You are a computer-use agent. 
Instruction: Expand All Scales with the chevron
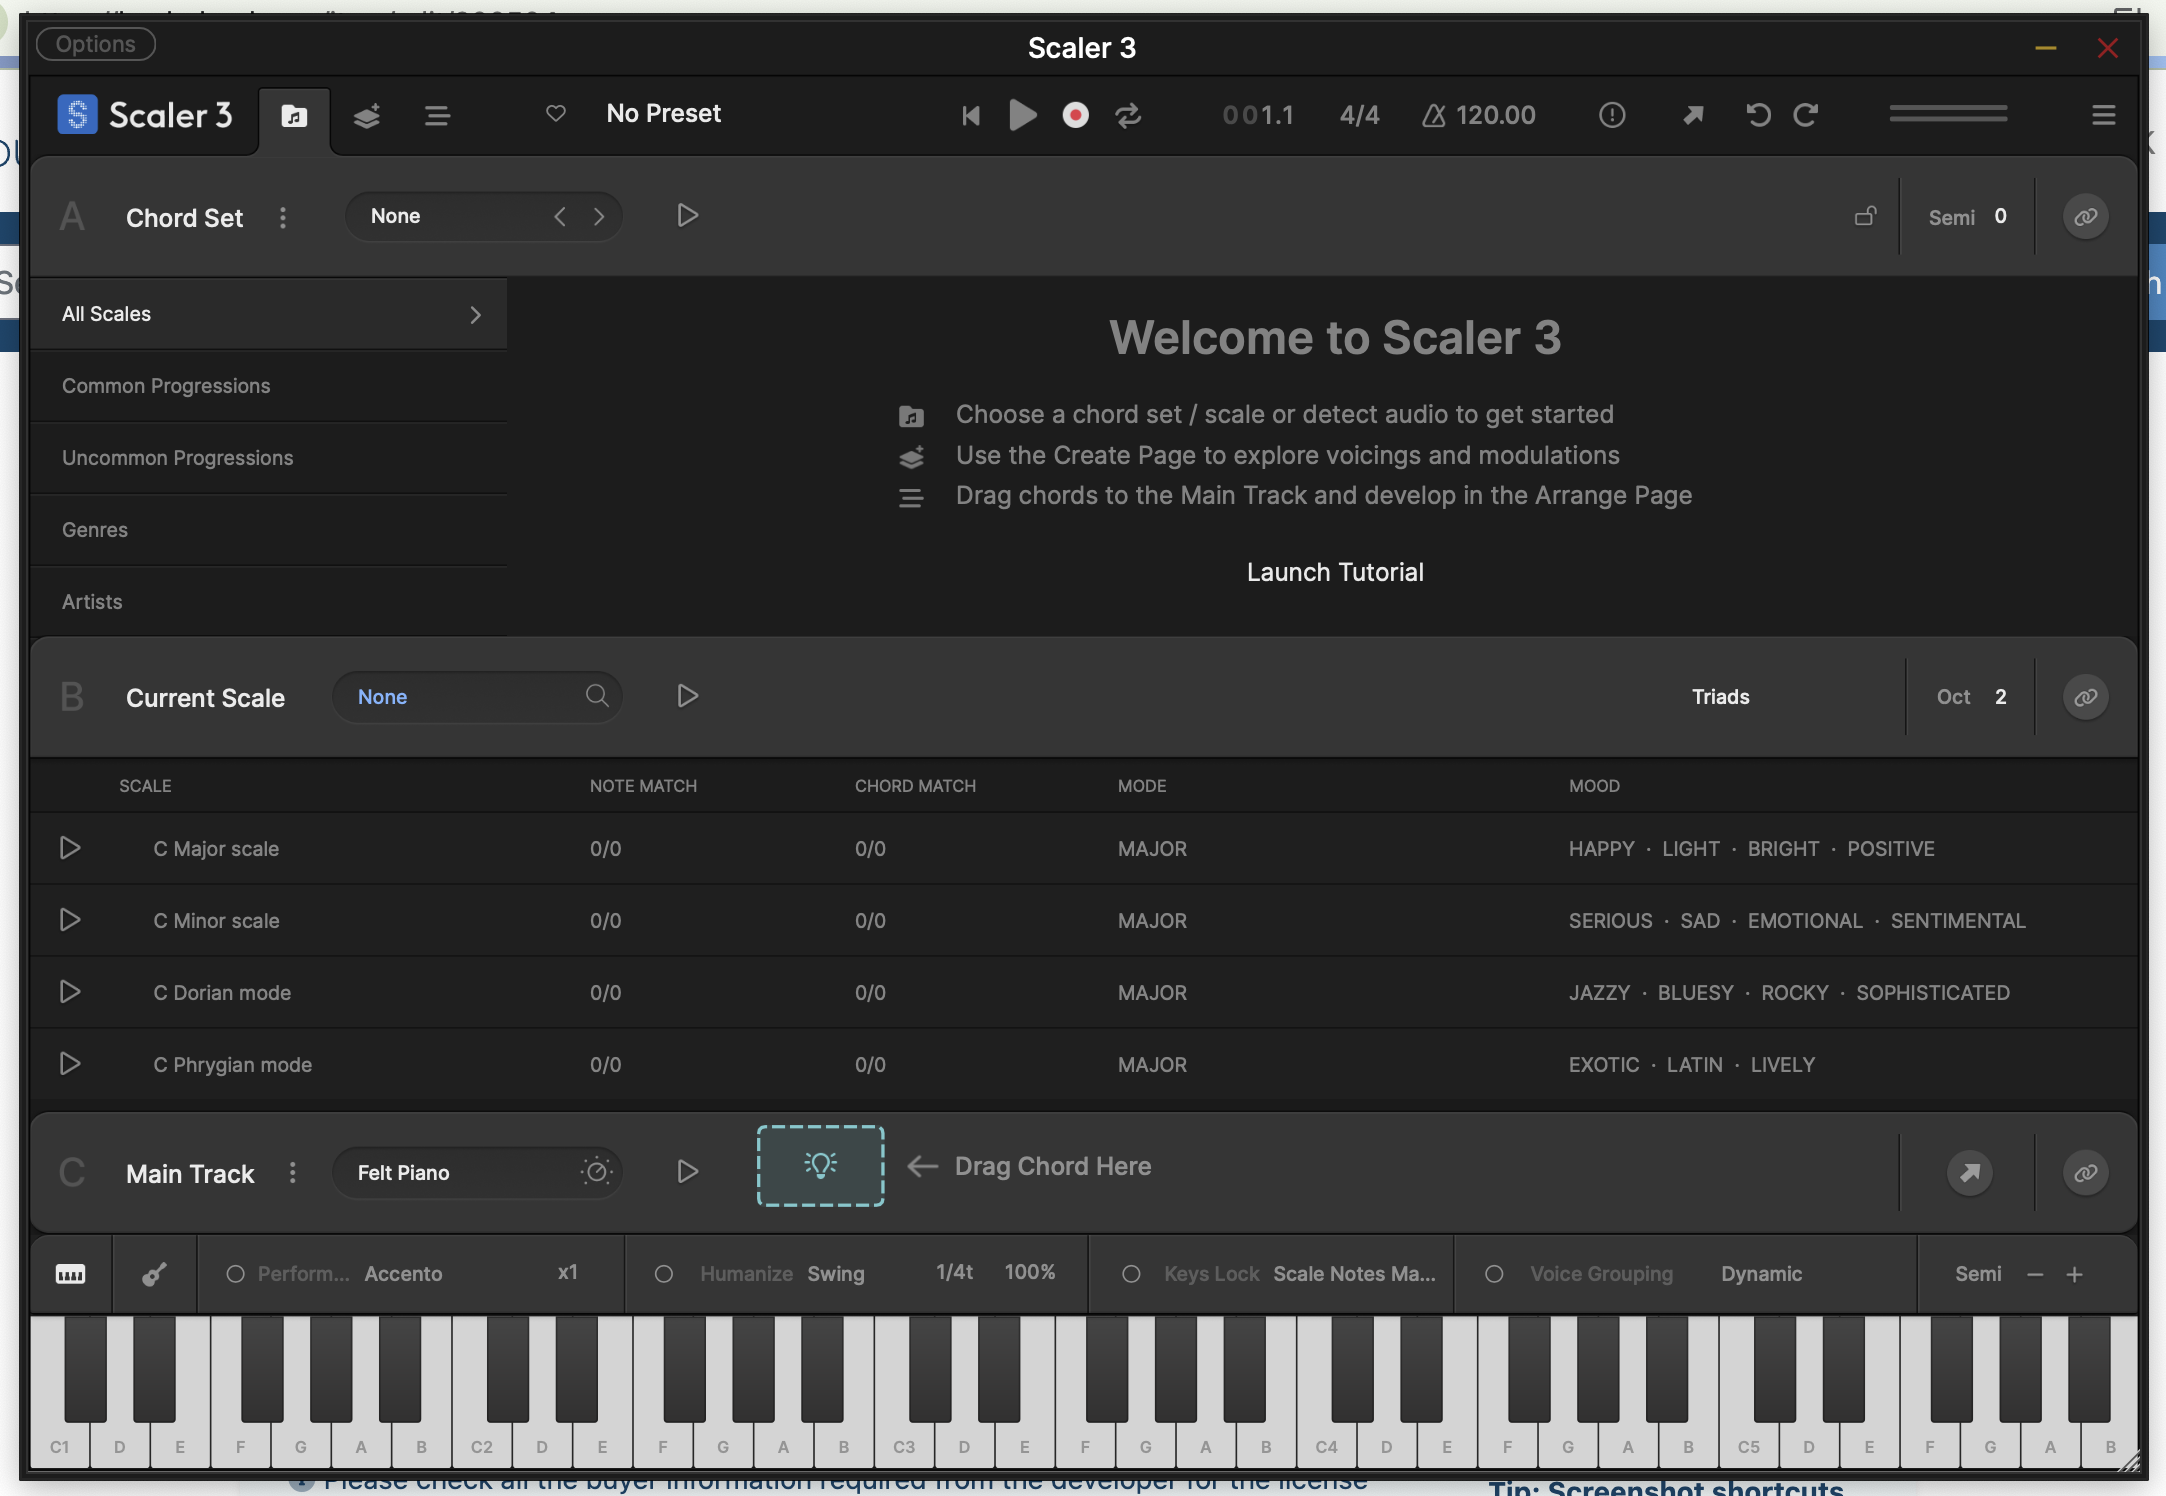pyautogui.click(x=473, y=313)
